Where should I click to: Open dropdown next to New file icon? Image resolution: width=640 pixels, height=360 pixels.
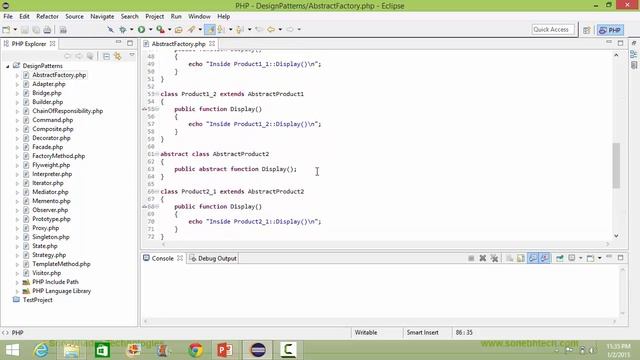tap(15, 30)
